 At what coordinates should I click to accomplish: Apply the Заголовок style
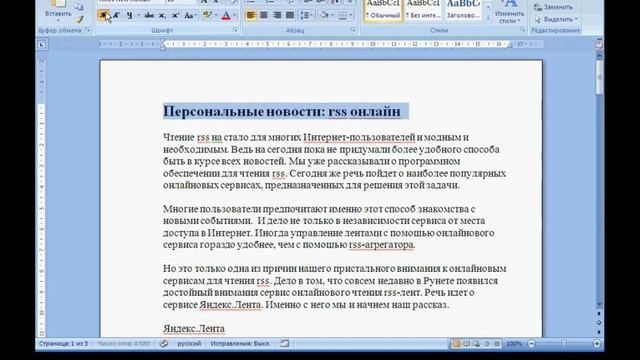tap(463, 10)
